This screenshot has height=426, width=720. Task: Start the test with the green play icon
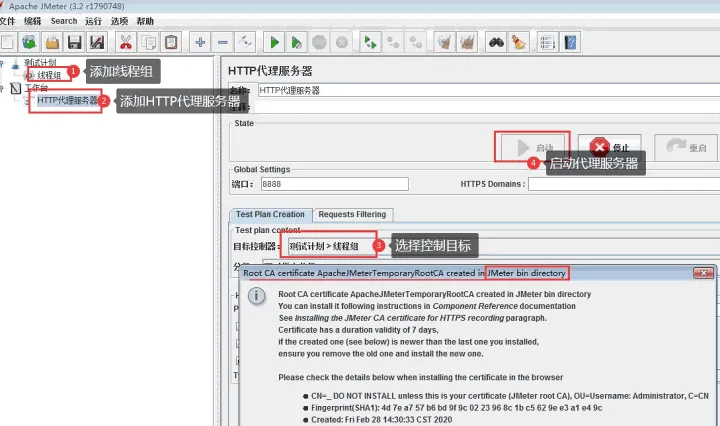[274, 42]
